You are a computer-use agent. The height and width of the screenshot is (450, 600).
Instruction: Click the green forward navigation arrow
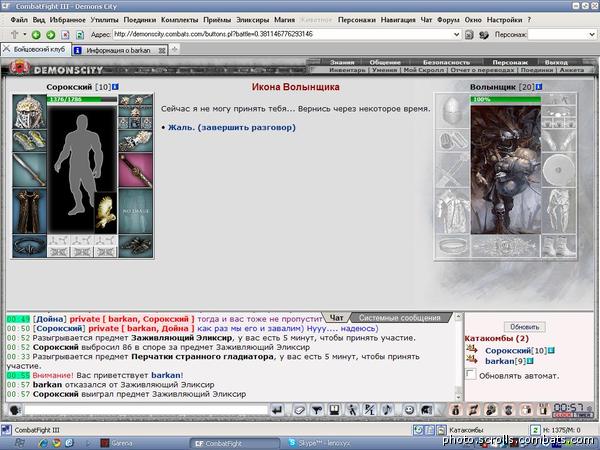point(51,35)
